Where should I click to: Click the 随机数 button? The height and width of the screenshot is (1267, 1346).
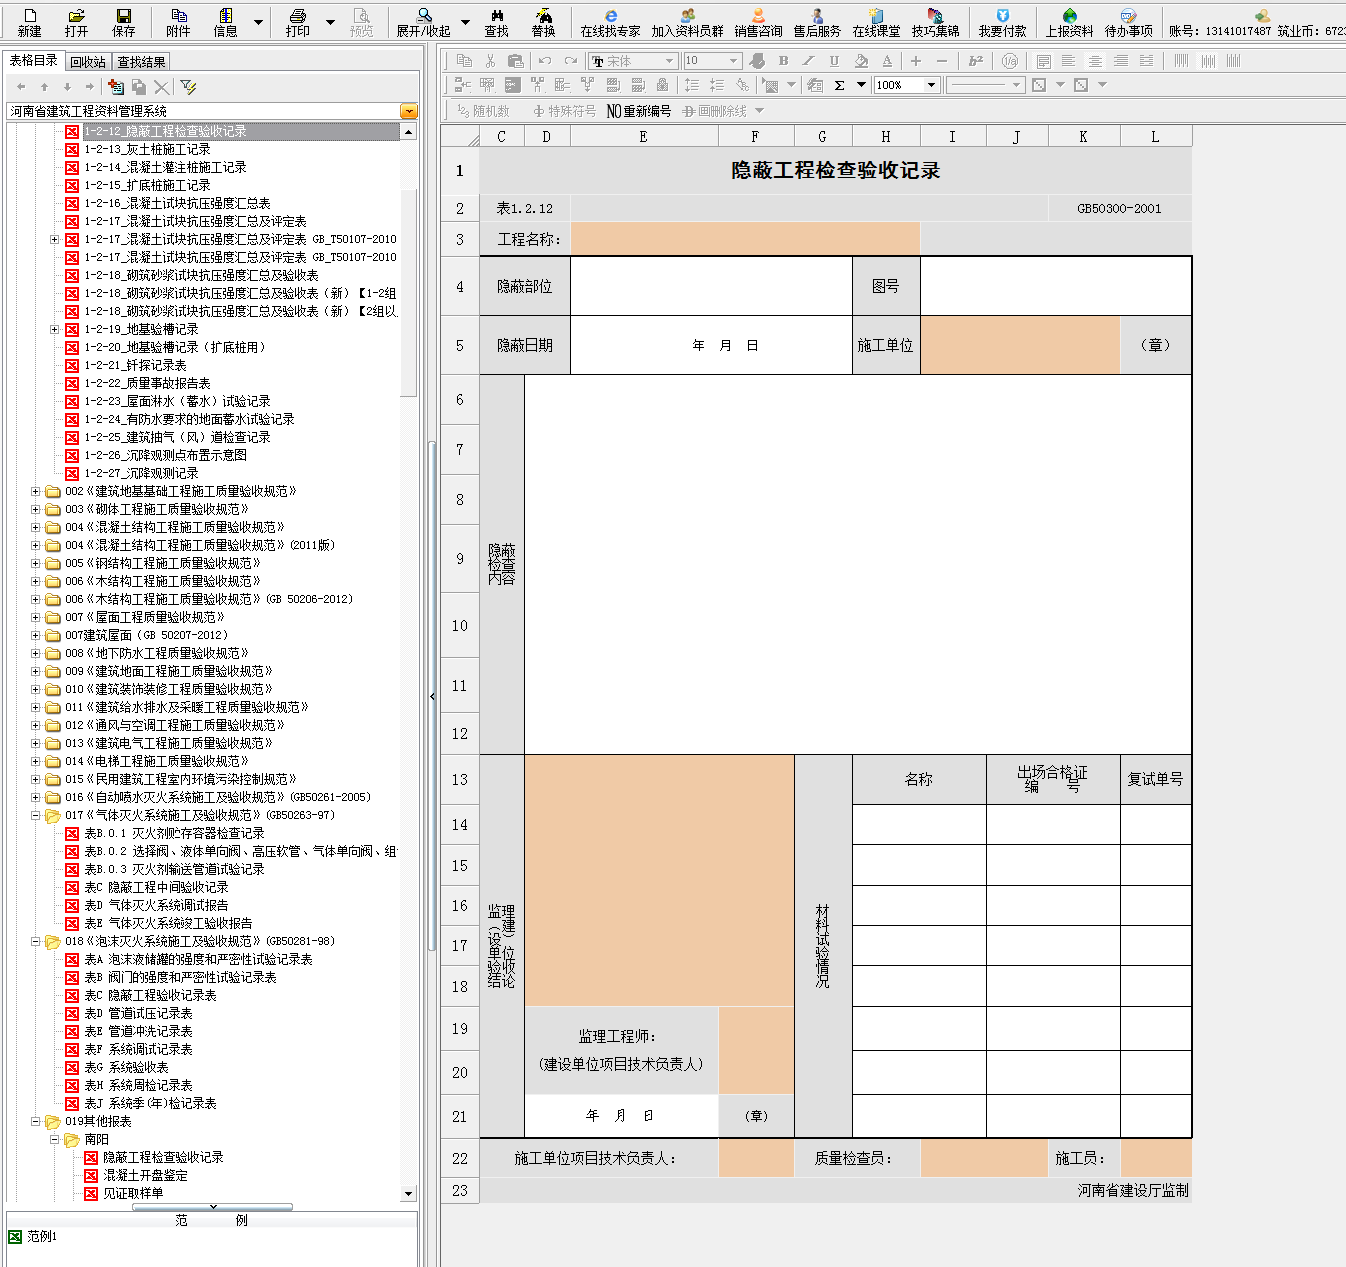click(483, 111)
